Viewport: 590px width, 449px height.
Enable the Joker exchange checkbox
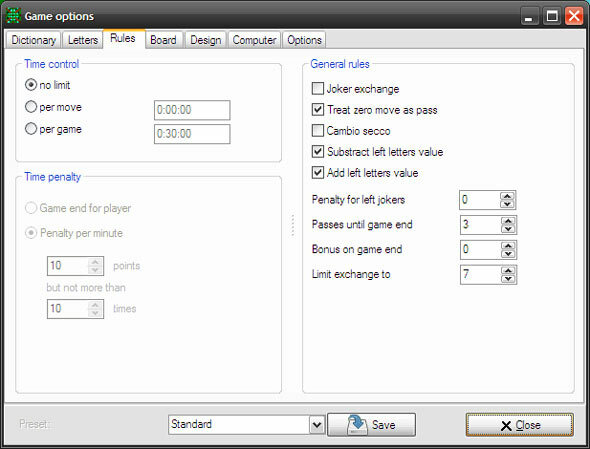pyautogui.click(x=318, y=88)
